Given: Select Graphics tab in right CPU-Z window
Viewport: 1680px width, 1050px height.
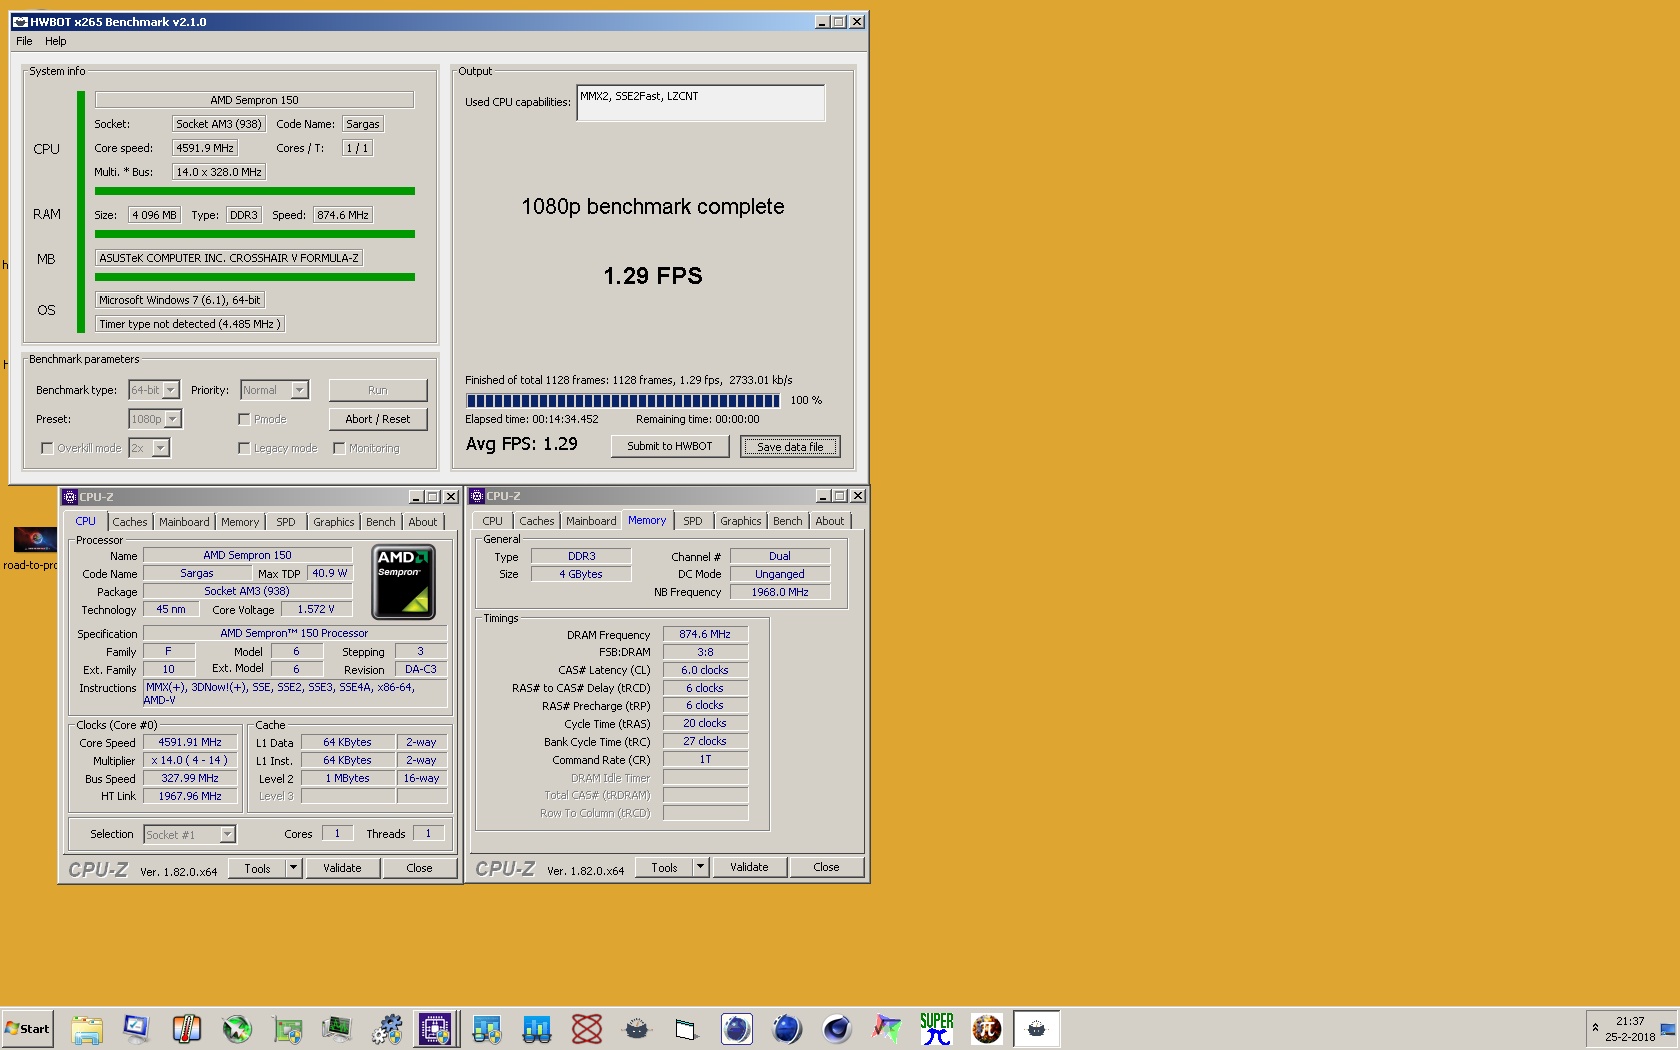Looking at the screenshot, I should pyautogui.click(x=741, y=521).
